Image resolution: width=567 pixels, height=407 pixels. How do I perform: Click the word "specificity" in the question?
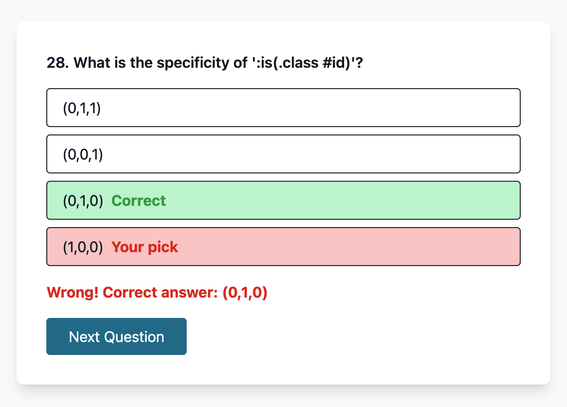point(195,63)
